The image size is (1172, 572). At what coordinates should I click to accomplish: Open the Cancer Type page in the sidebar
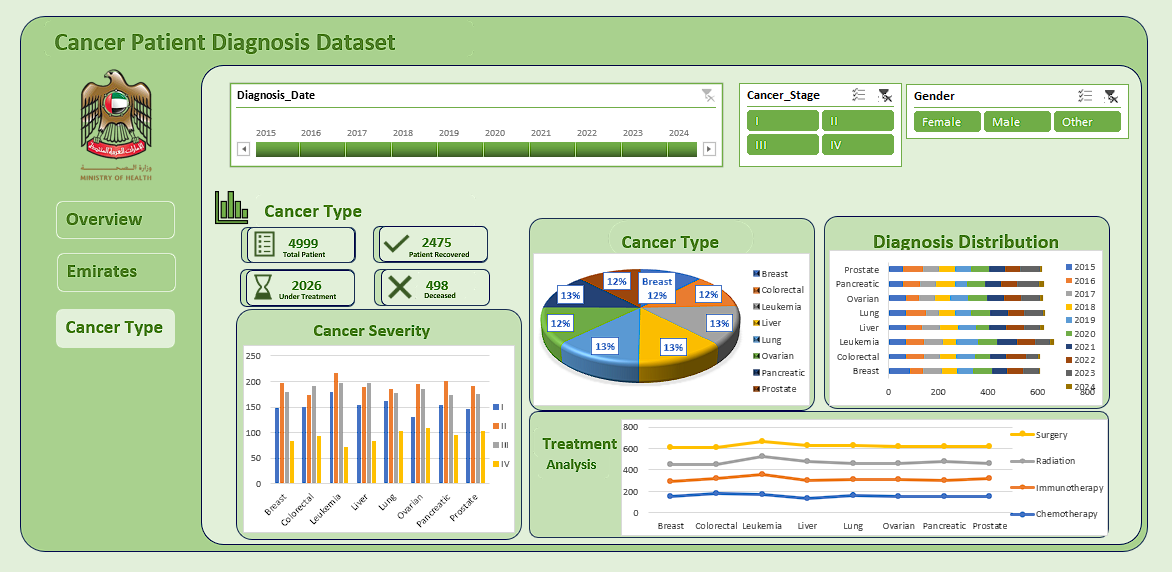[x=115, y=328]
